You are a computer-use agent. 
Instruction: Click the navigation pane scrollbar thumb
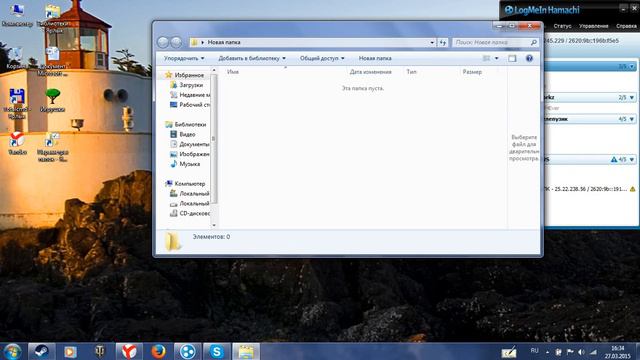pyautogui.click(x=214, y=138)
